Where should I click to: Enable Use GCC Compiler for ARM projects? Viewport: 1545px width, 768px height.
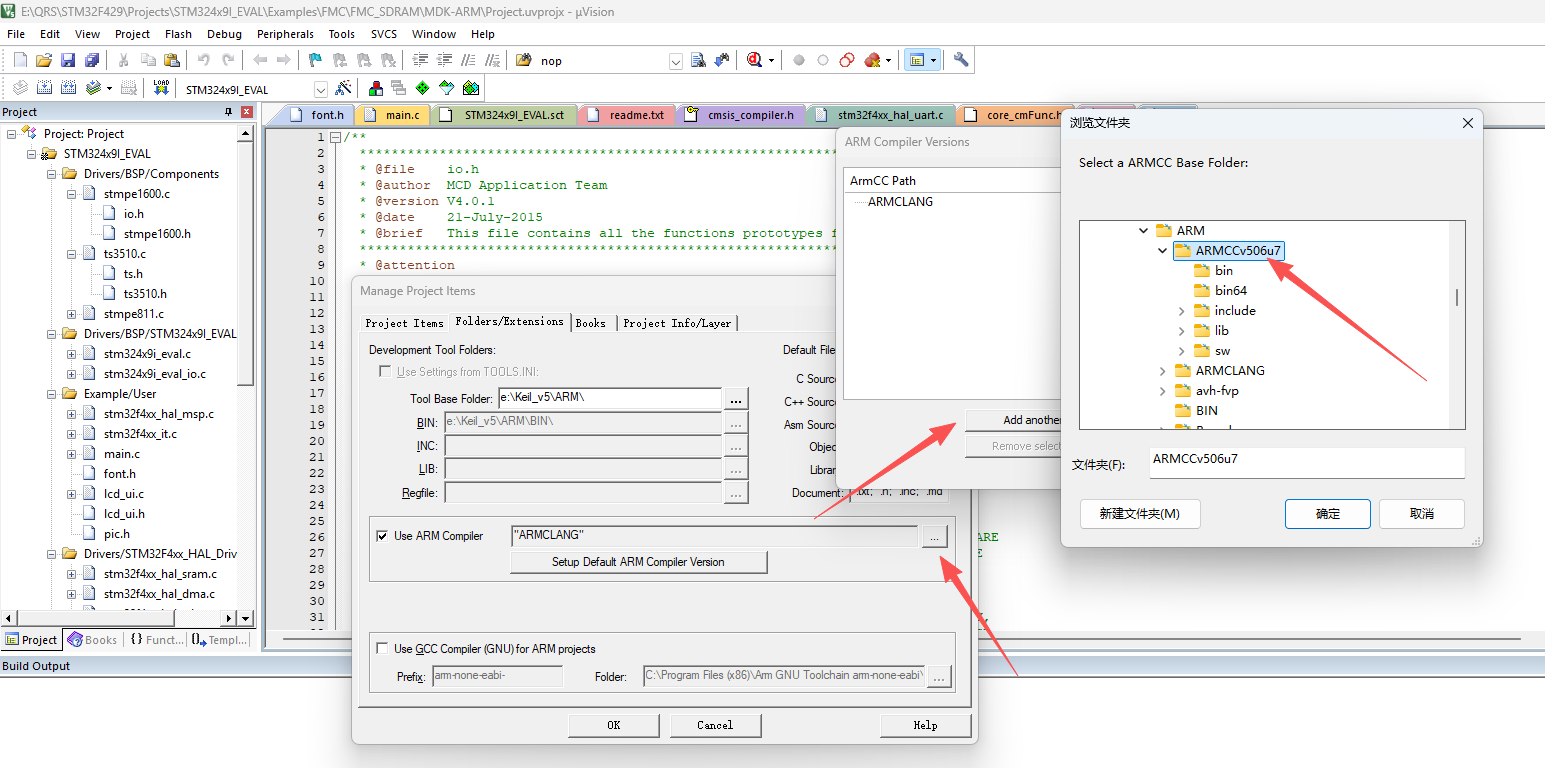[381, 649]
